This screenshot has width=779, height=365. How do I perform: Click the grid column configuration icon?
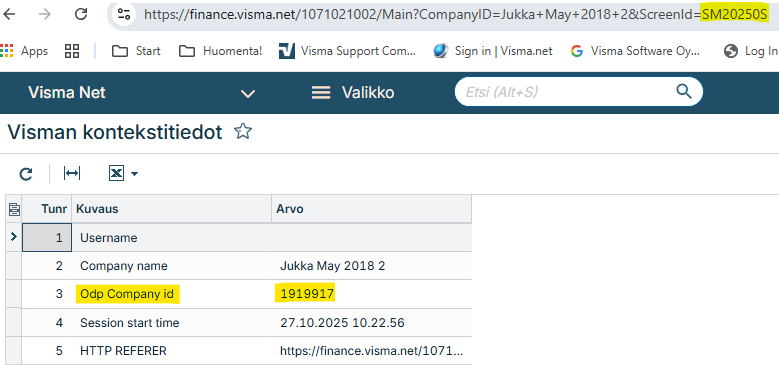click(x=14, y=209)
